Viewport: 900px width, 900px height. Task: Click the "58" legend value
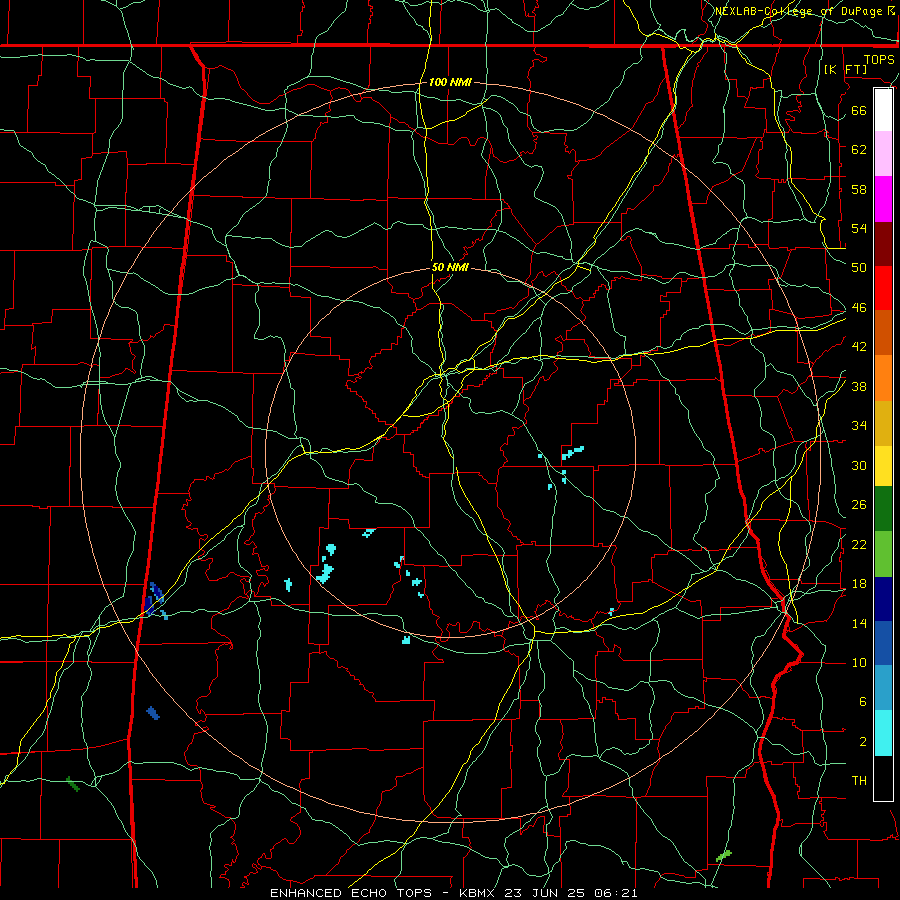859,189
